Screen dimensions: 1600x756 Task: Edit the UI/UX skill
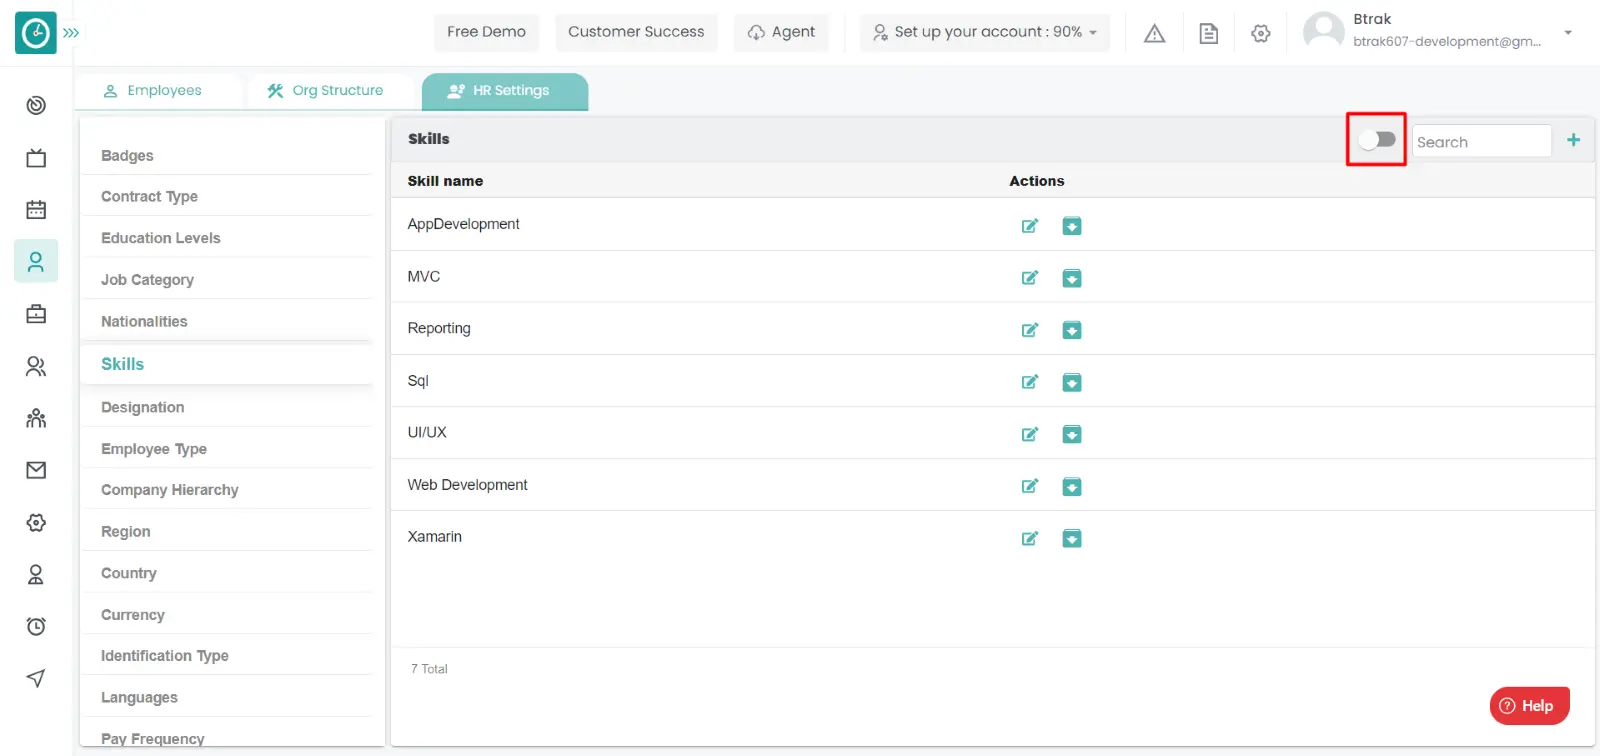1029,434
